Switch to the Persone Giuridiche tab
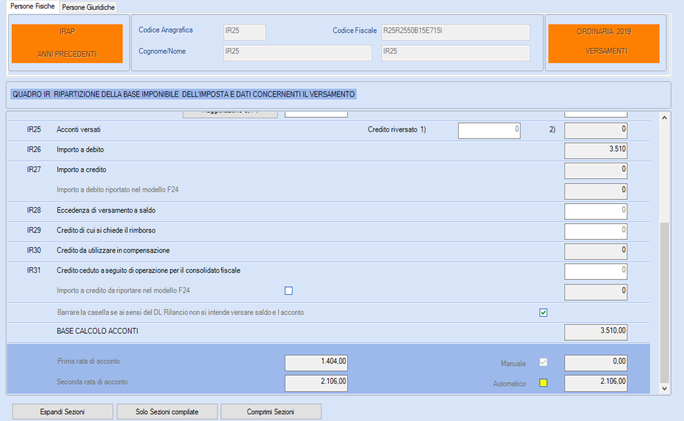This screenshot has height=421, width=684. tap(89, 7)
